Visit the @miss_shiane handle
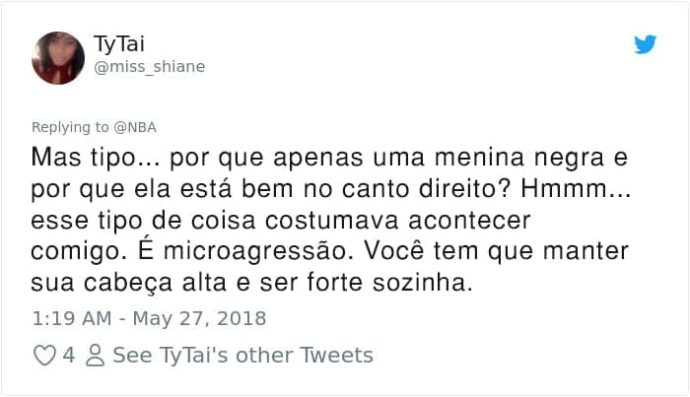 (150, 66)
